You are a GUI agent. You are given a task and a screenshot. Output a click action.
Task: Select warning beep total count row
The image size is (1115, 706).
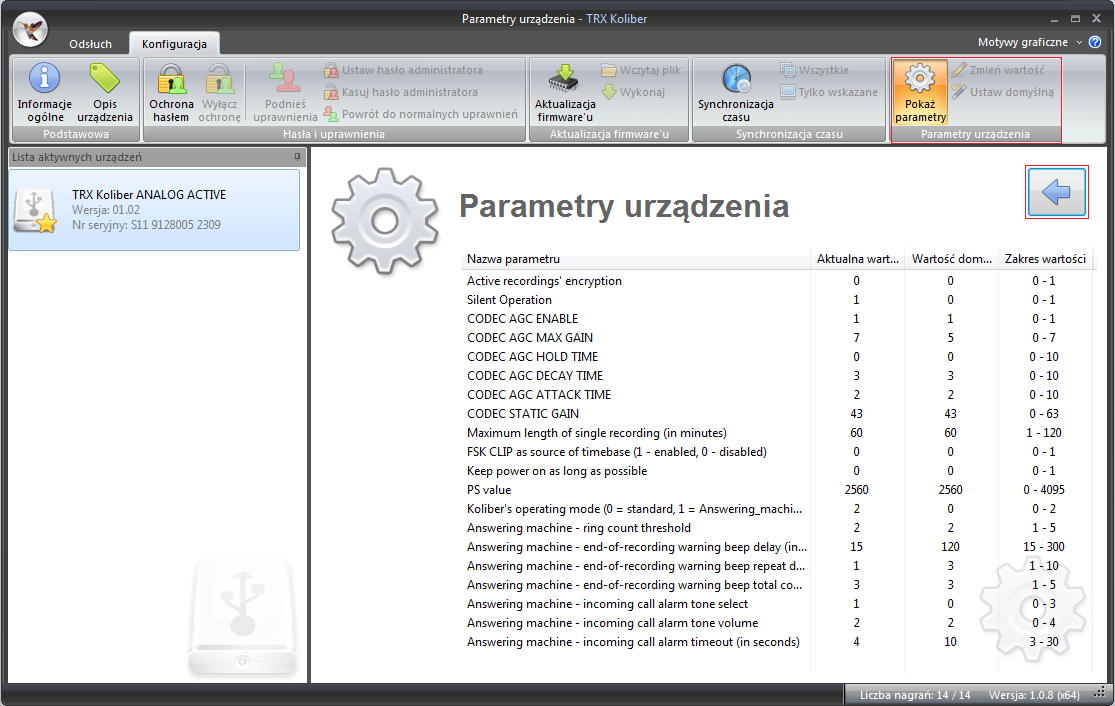point(777,585)
